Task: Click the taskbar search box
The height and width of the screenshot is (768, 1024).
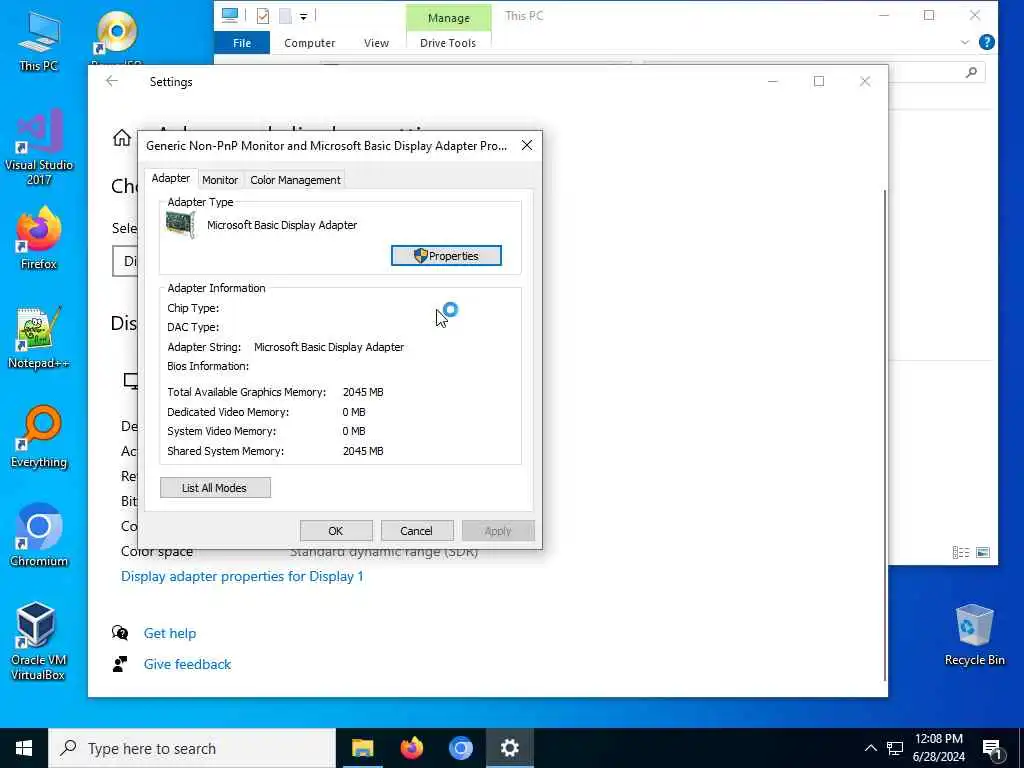Action: [192, 748]
